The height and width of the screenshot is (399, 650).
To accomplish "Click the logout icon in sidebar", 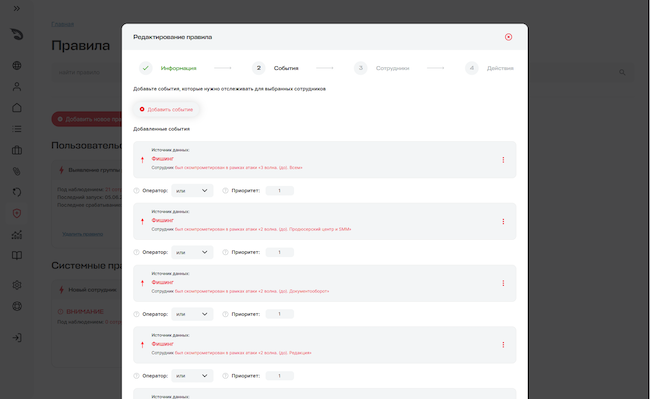I will [x=17, y=338].
